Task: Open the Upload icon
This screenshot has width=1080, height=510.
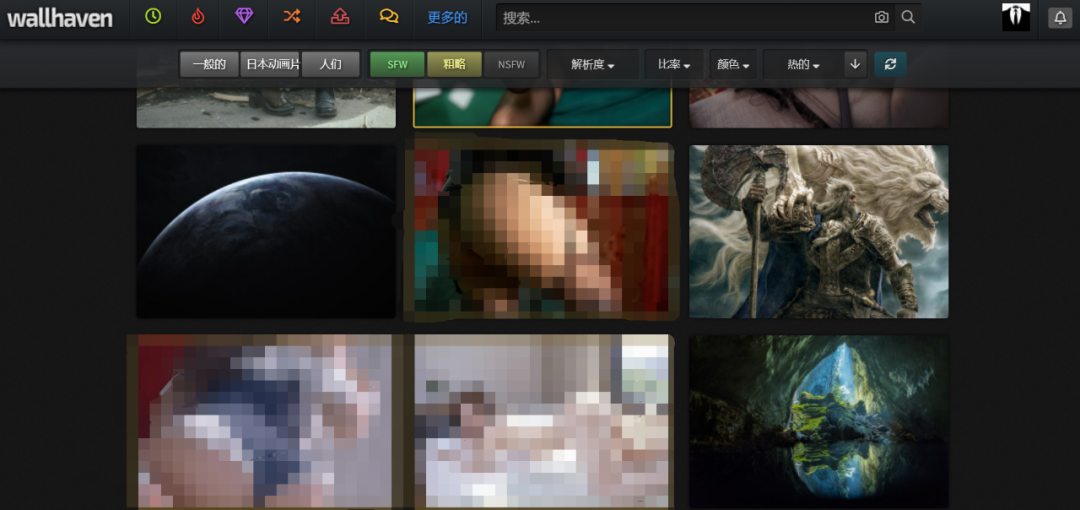Action: [x=340, y=17]
